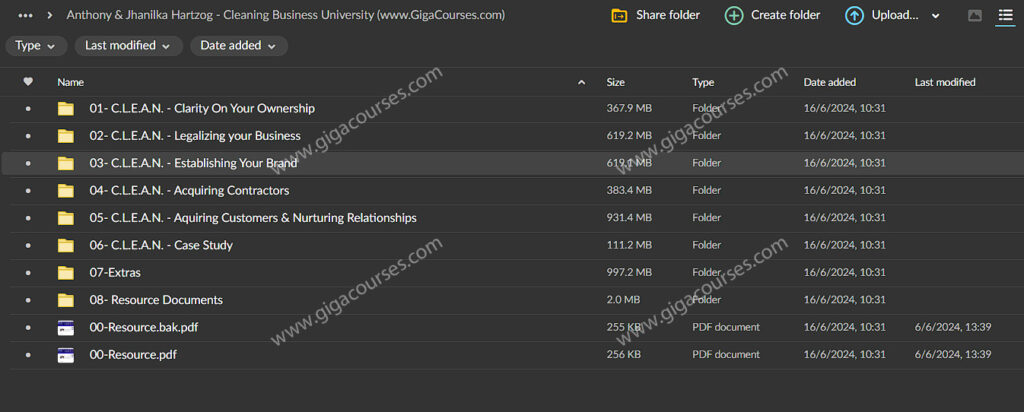This screenshot has height=412, width=1024.
Task: Switch to list view
Action: point(1004,16)
